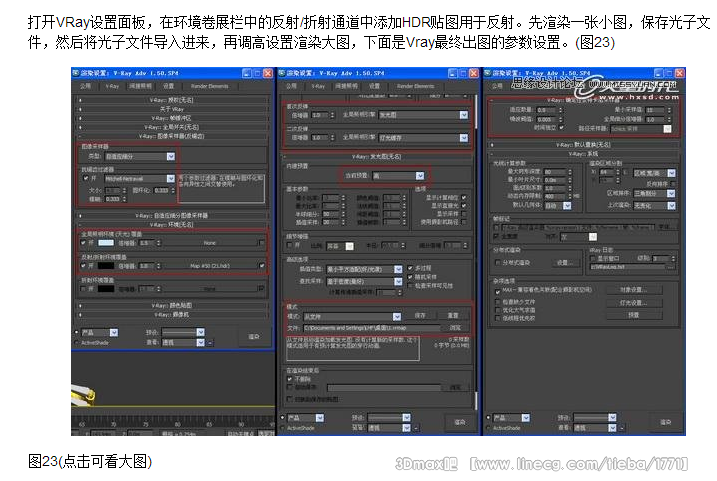Enable the 分布式渲染 checkbox

click(x=498, y=262)
